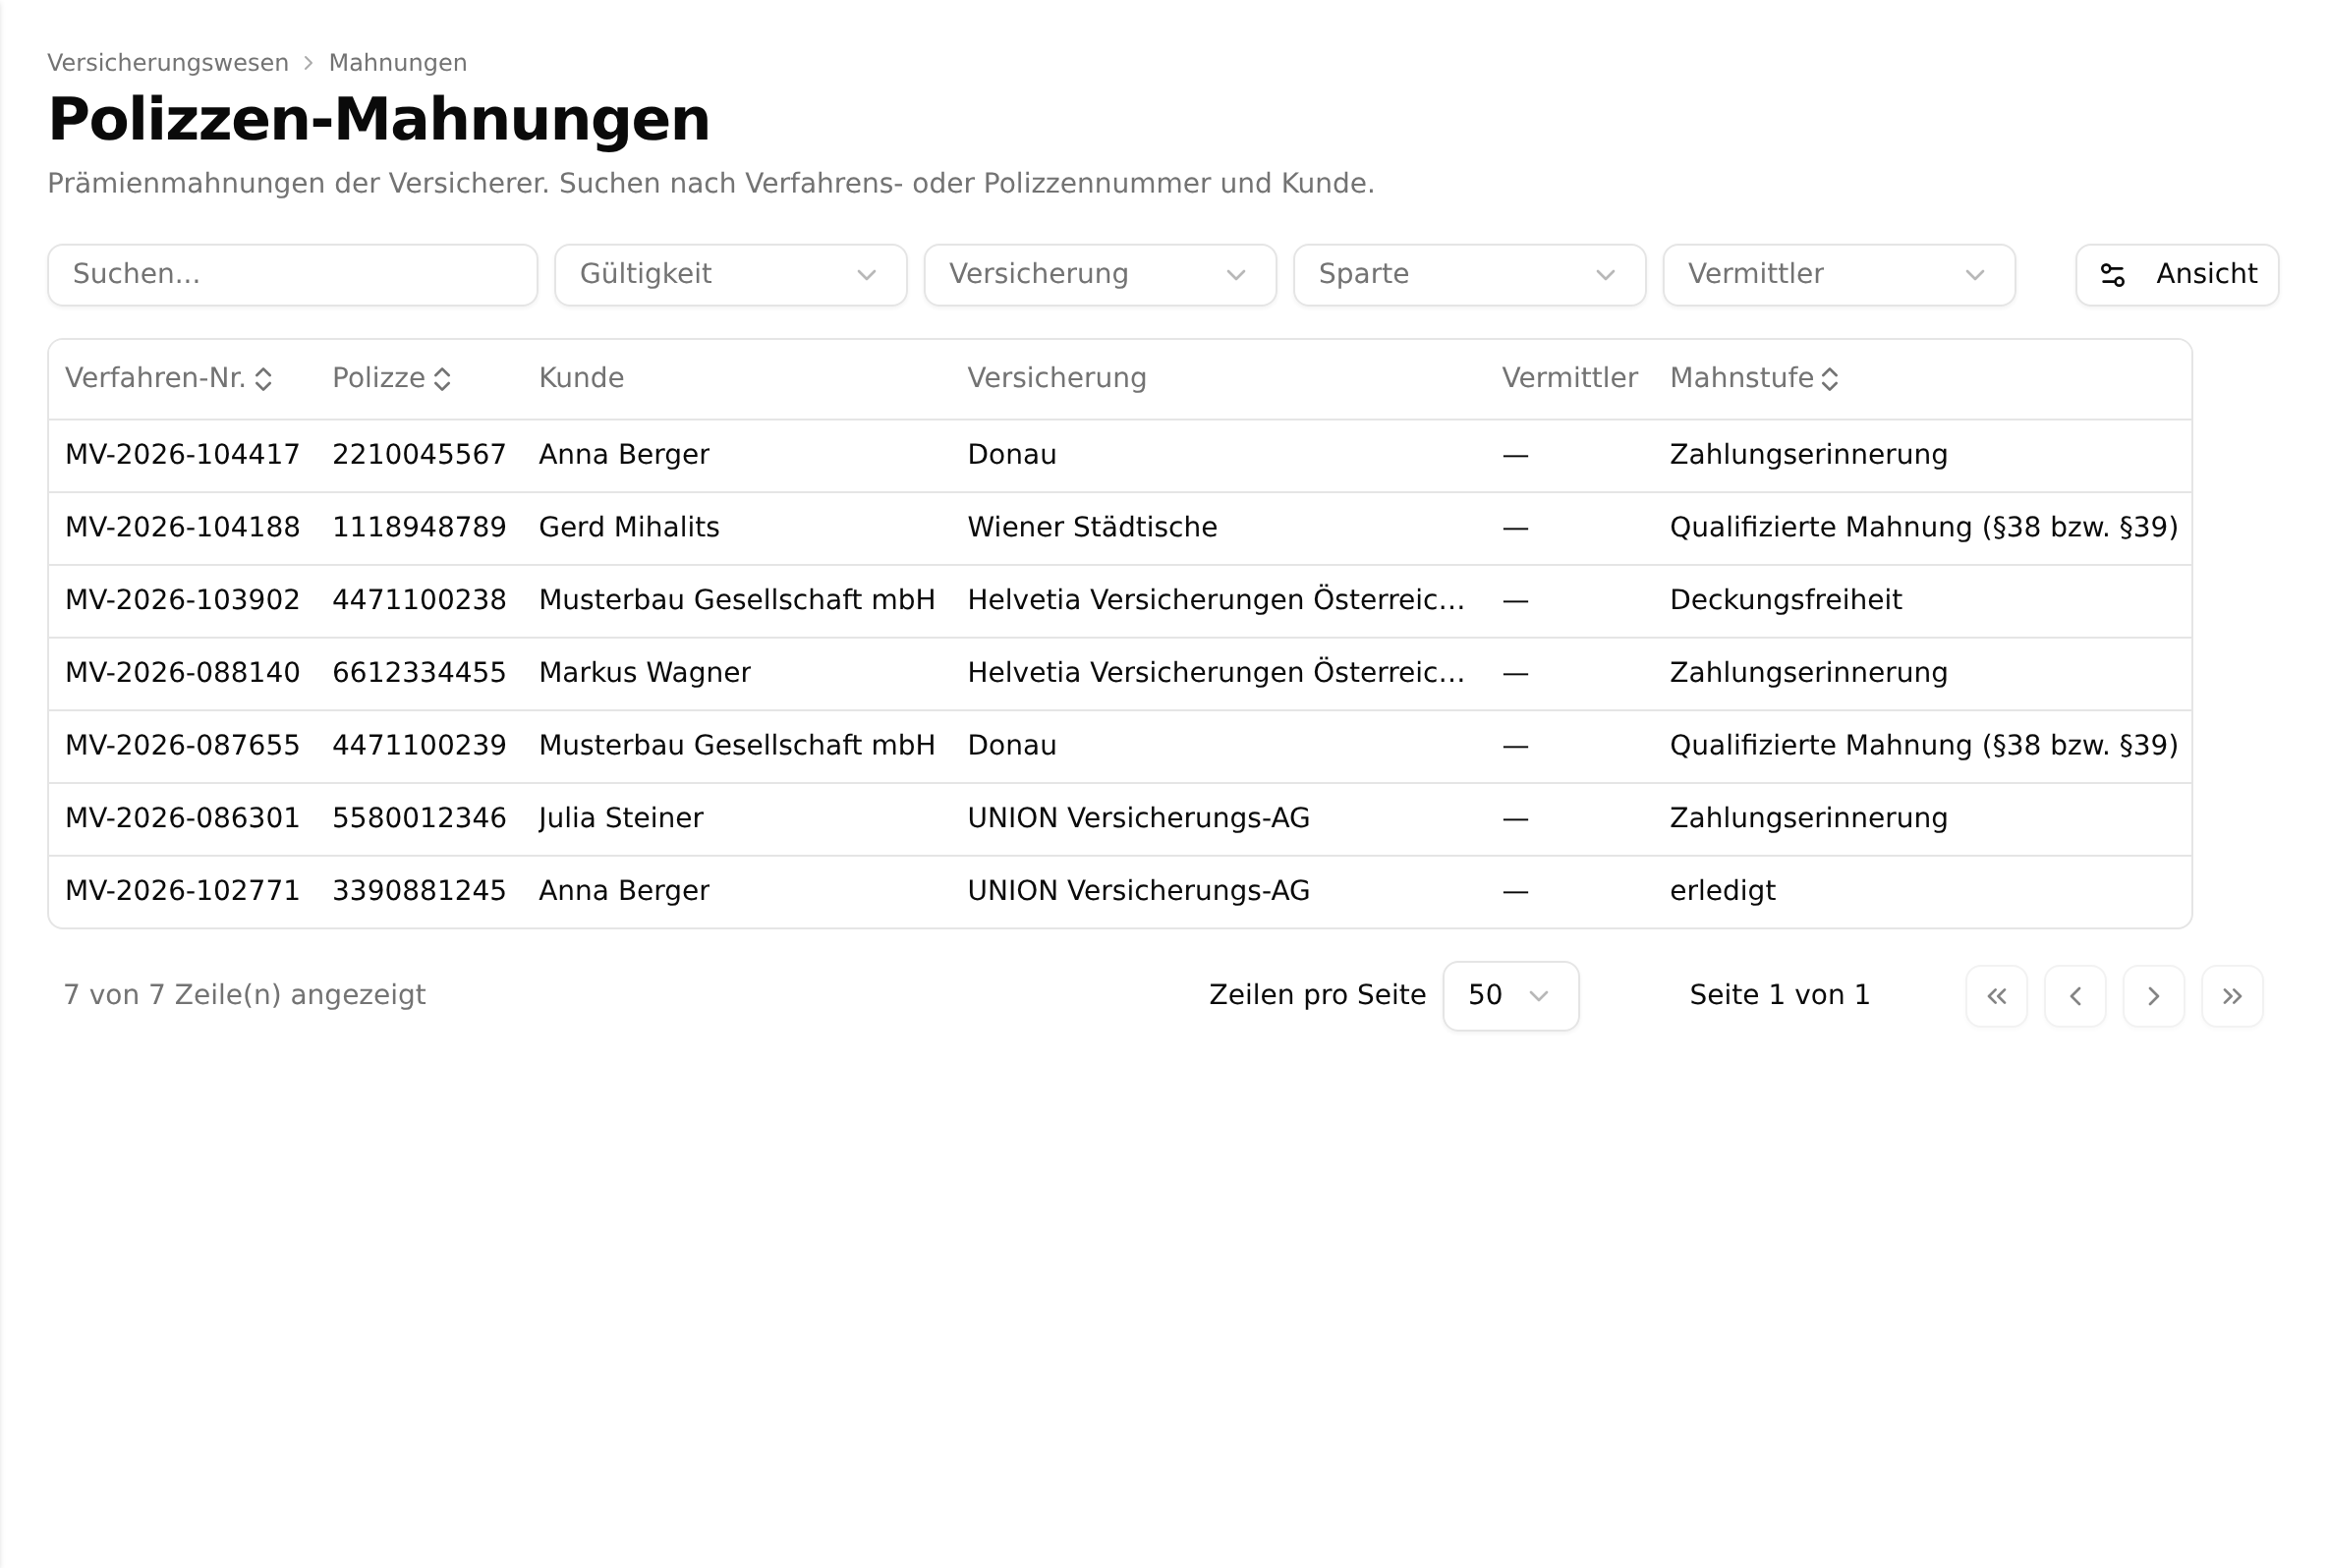The width and height of the screenshot is (2327, 1568).
Task: Open the Gültigkeit filter dropdown
Action: click(731, 275)
